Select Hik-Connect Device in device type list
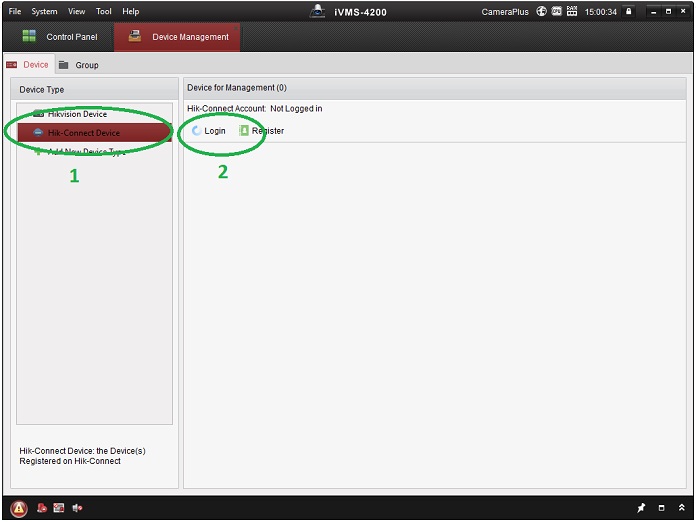This screenshot has width=696, height=522. click(94, 133)
